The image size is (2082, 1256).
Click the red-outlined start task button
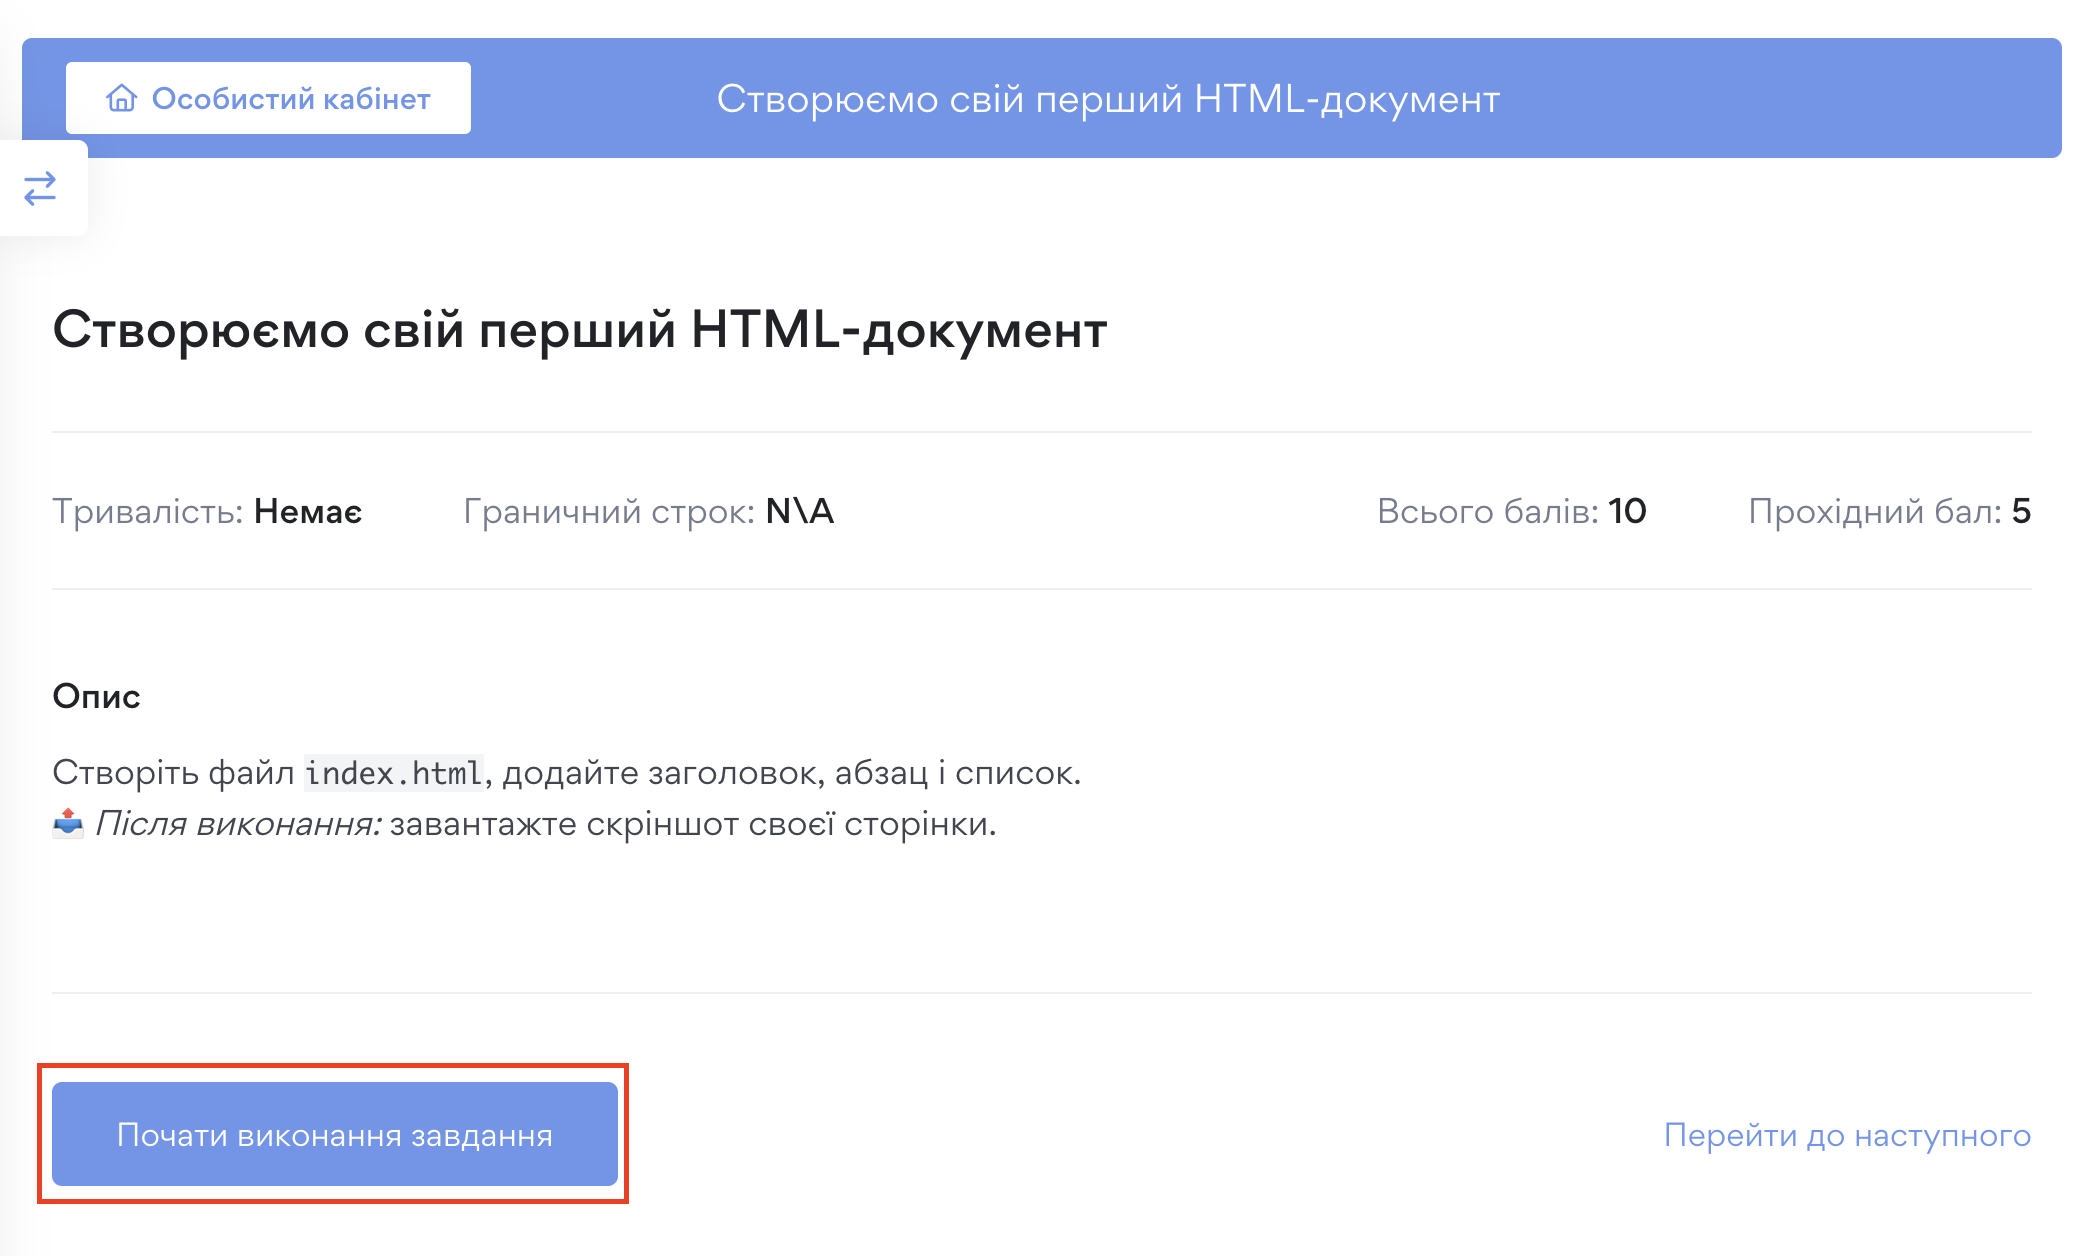point(334,1133)
